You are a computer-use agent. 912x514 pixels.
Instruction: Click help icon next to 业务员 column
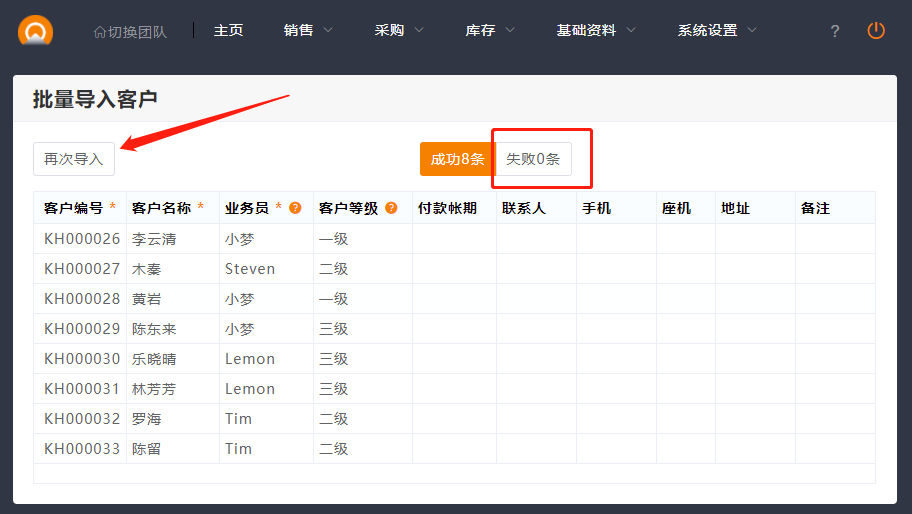tap(295, 208)
